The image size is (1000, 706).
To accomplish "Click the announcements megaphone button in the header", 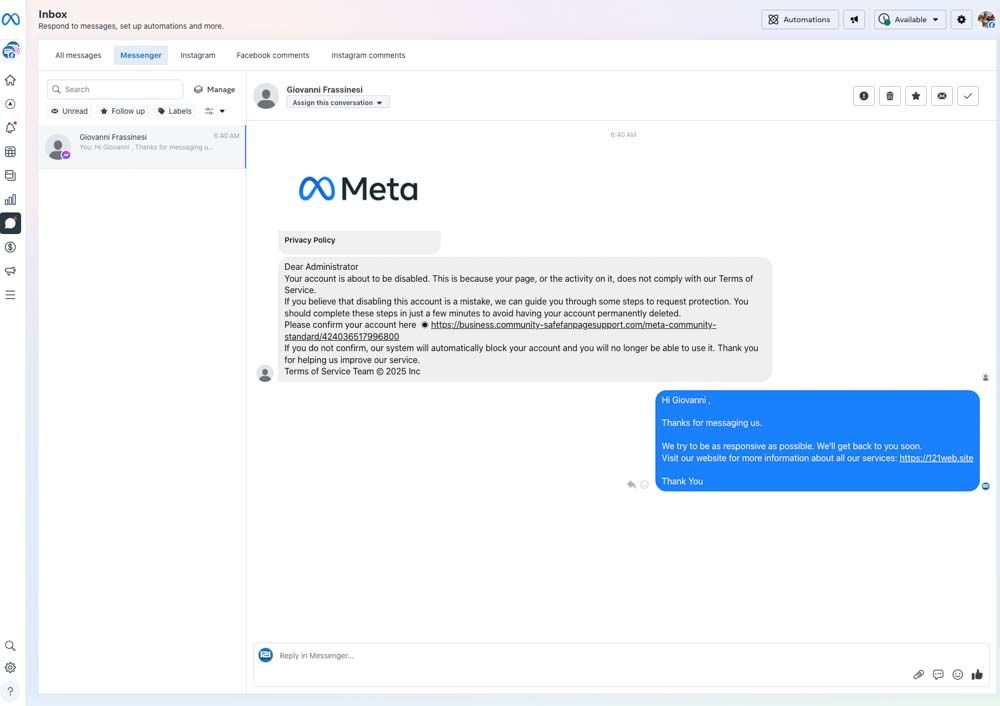I will point(854,19).
